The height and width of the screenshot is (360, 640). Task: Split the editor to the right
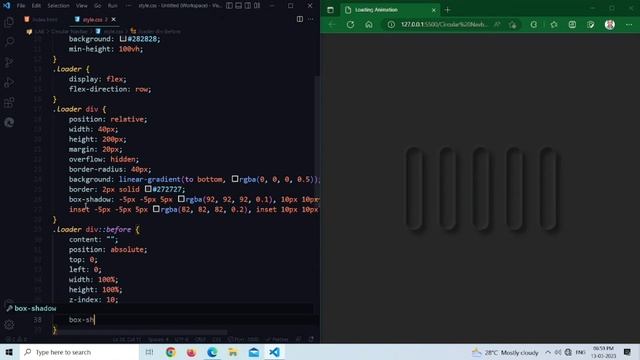tap(300, 19)
